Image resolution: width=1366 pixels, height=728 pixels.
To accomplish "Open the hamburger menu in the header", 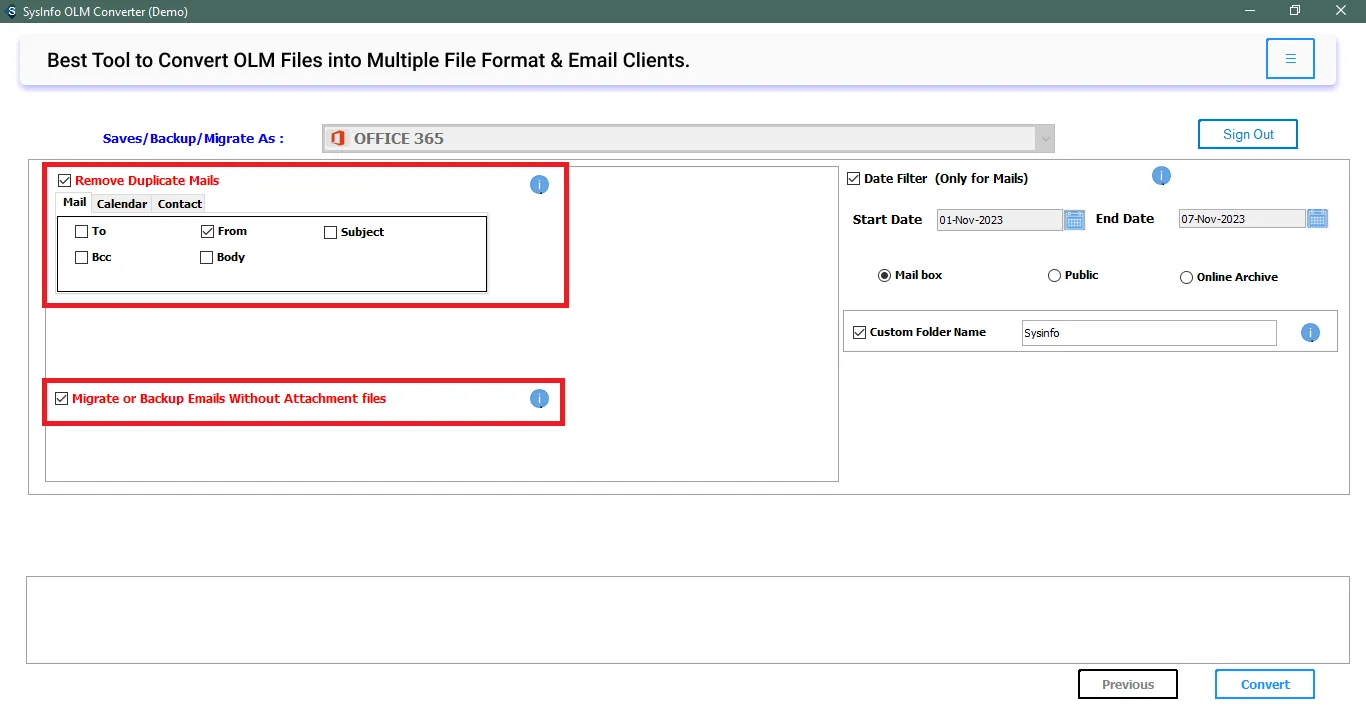I will 1290,59.
